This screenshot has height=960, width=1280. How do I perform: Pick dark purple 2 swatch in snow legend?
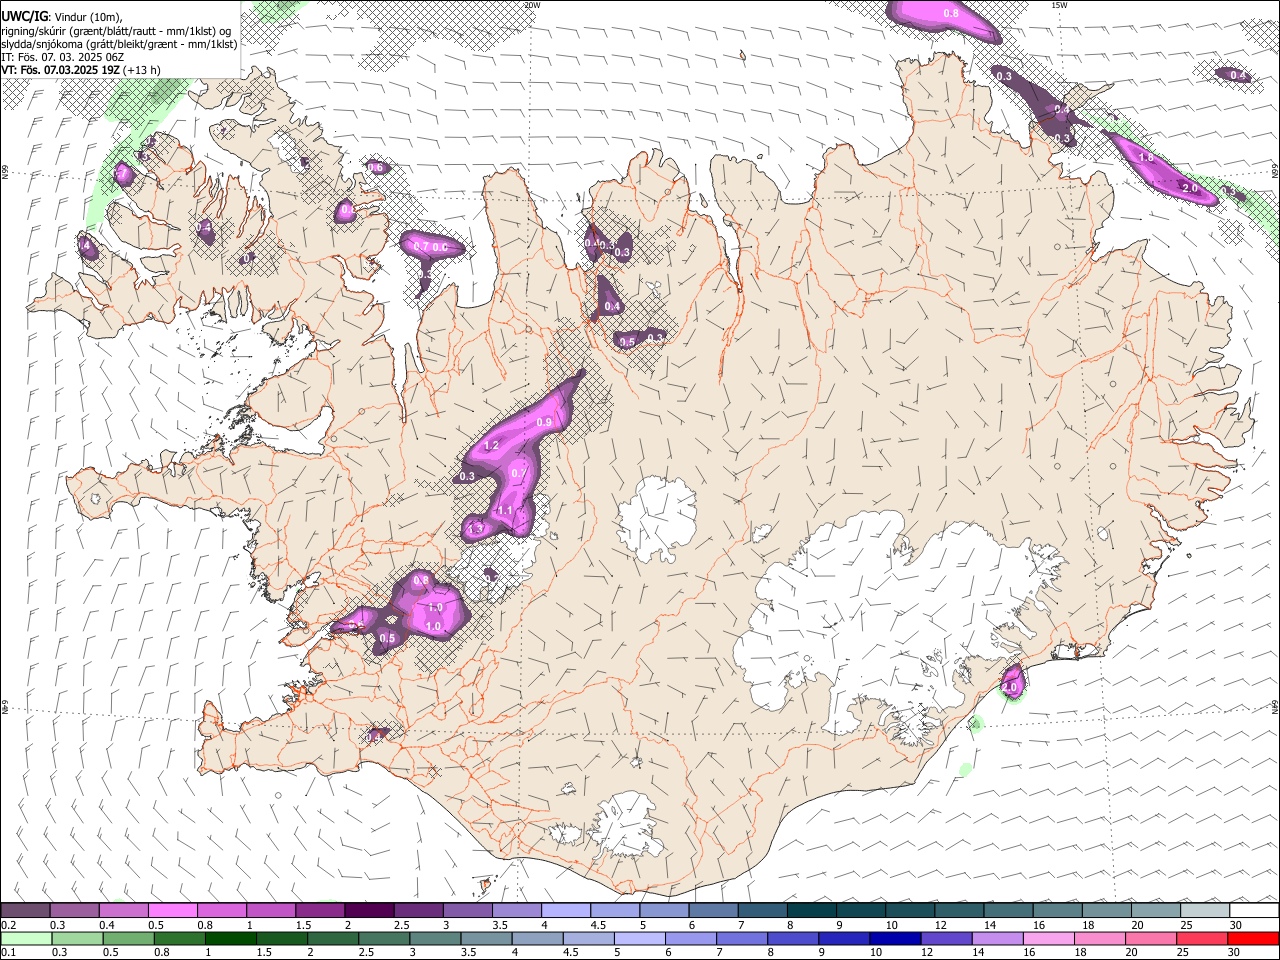tap(368, 910)
